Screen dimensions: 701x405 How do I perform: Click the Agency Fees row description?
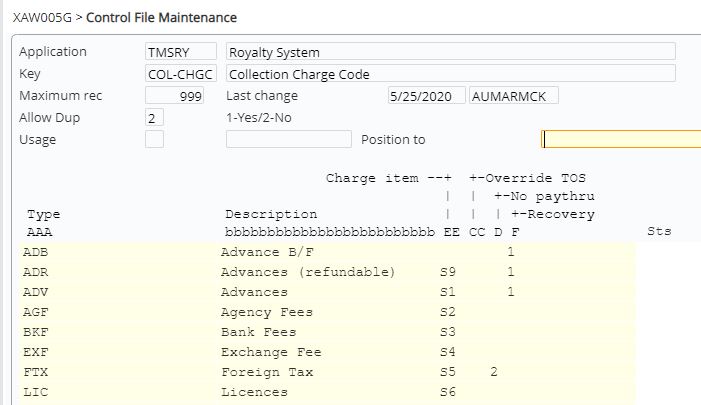pos(266,312)
